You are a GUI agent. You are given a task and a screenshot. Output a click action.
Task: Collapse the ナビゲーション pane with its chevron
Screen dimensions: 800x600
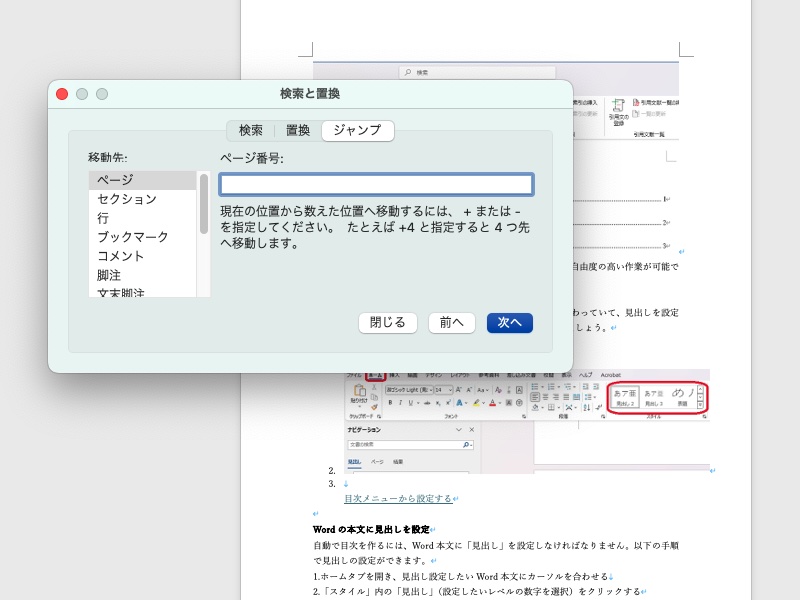point(457,428)
